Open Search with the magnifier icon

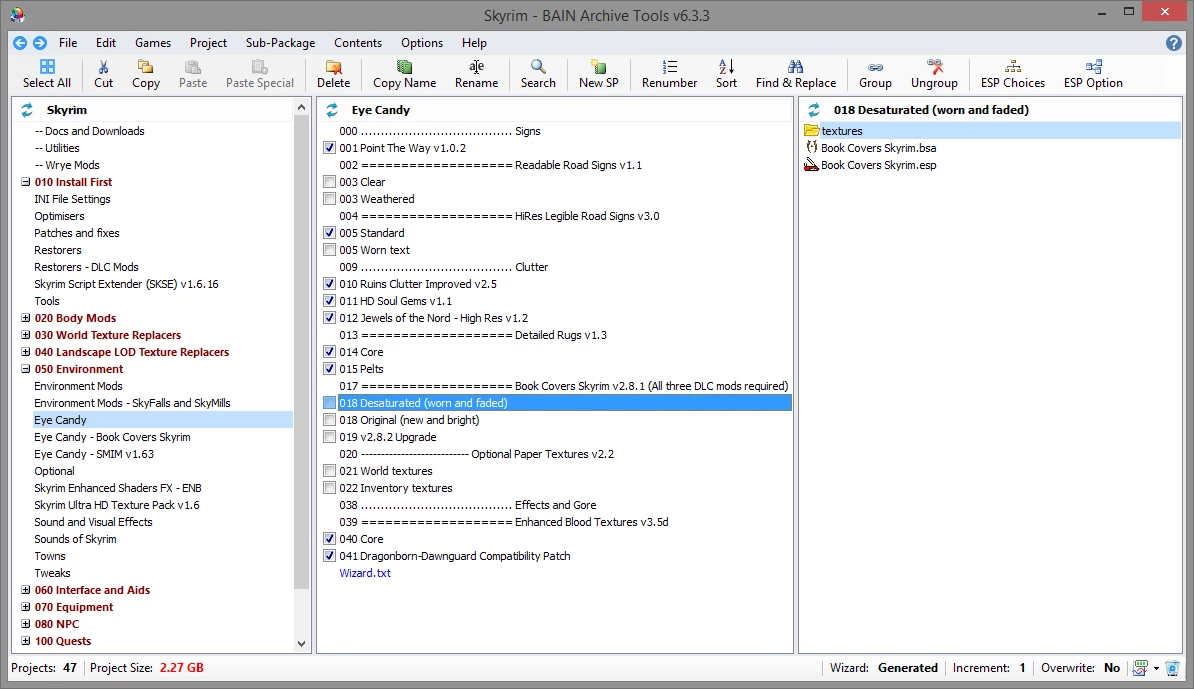pos(538,67)
